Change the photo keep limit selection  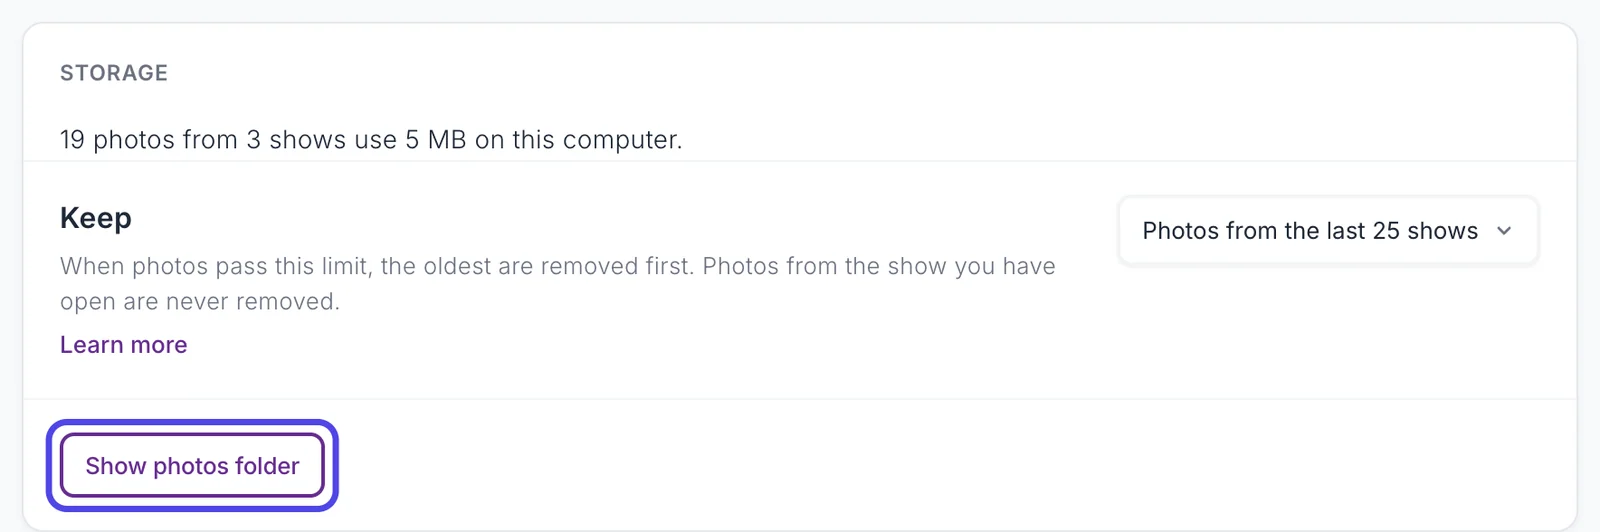pos(1328,231)
